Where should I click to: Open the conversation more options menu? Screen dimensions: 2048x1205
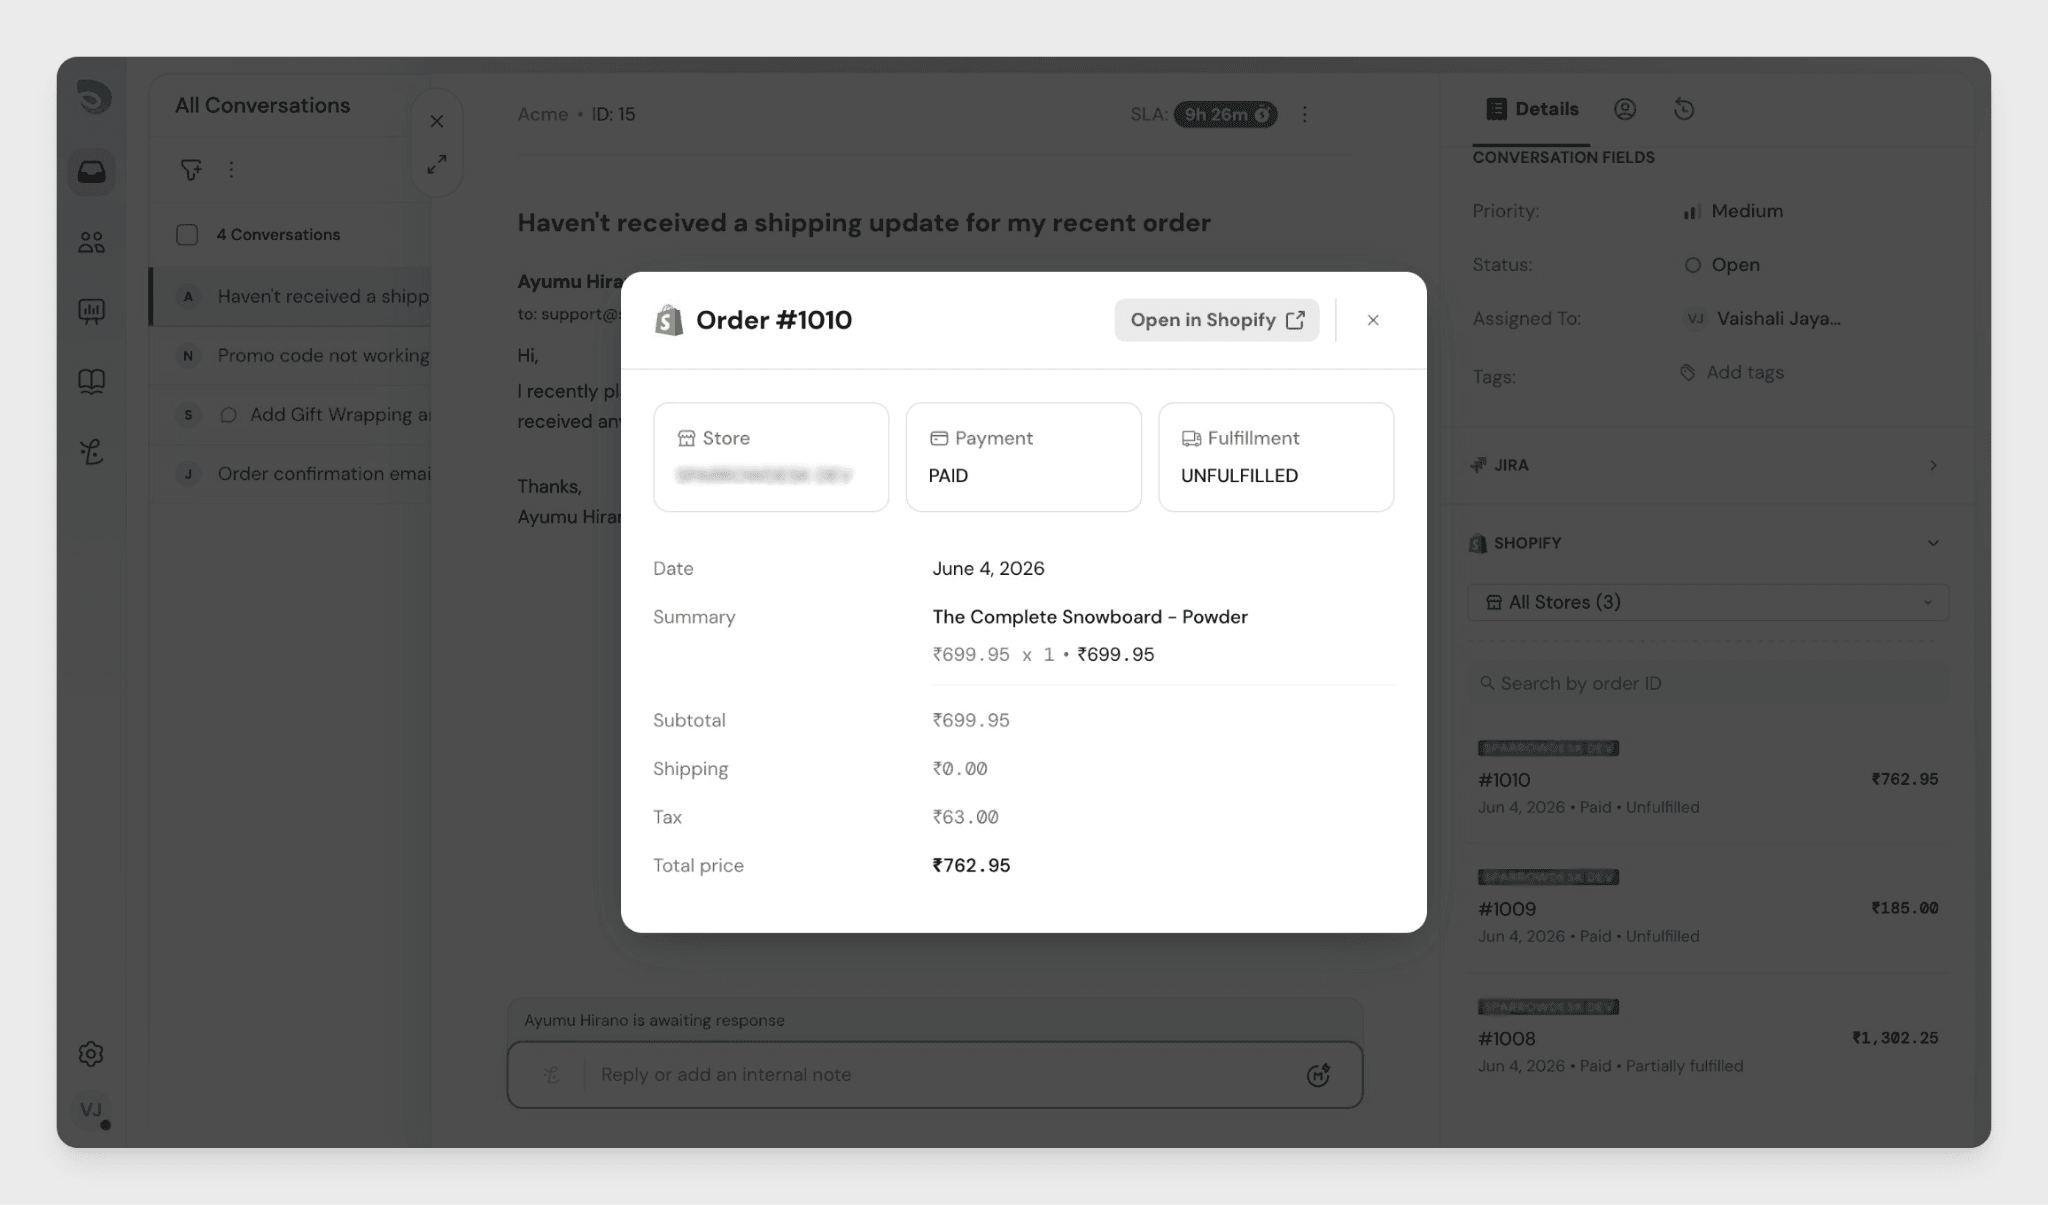1305,114
